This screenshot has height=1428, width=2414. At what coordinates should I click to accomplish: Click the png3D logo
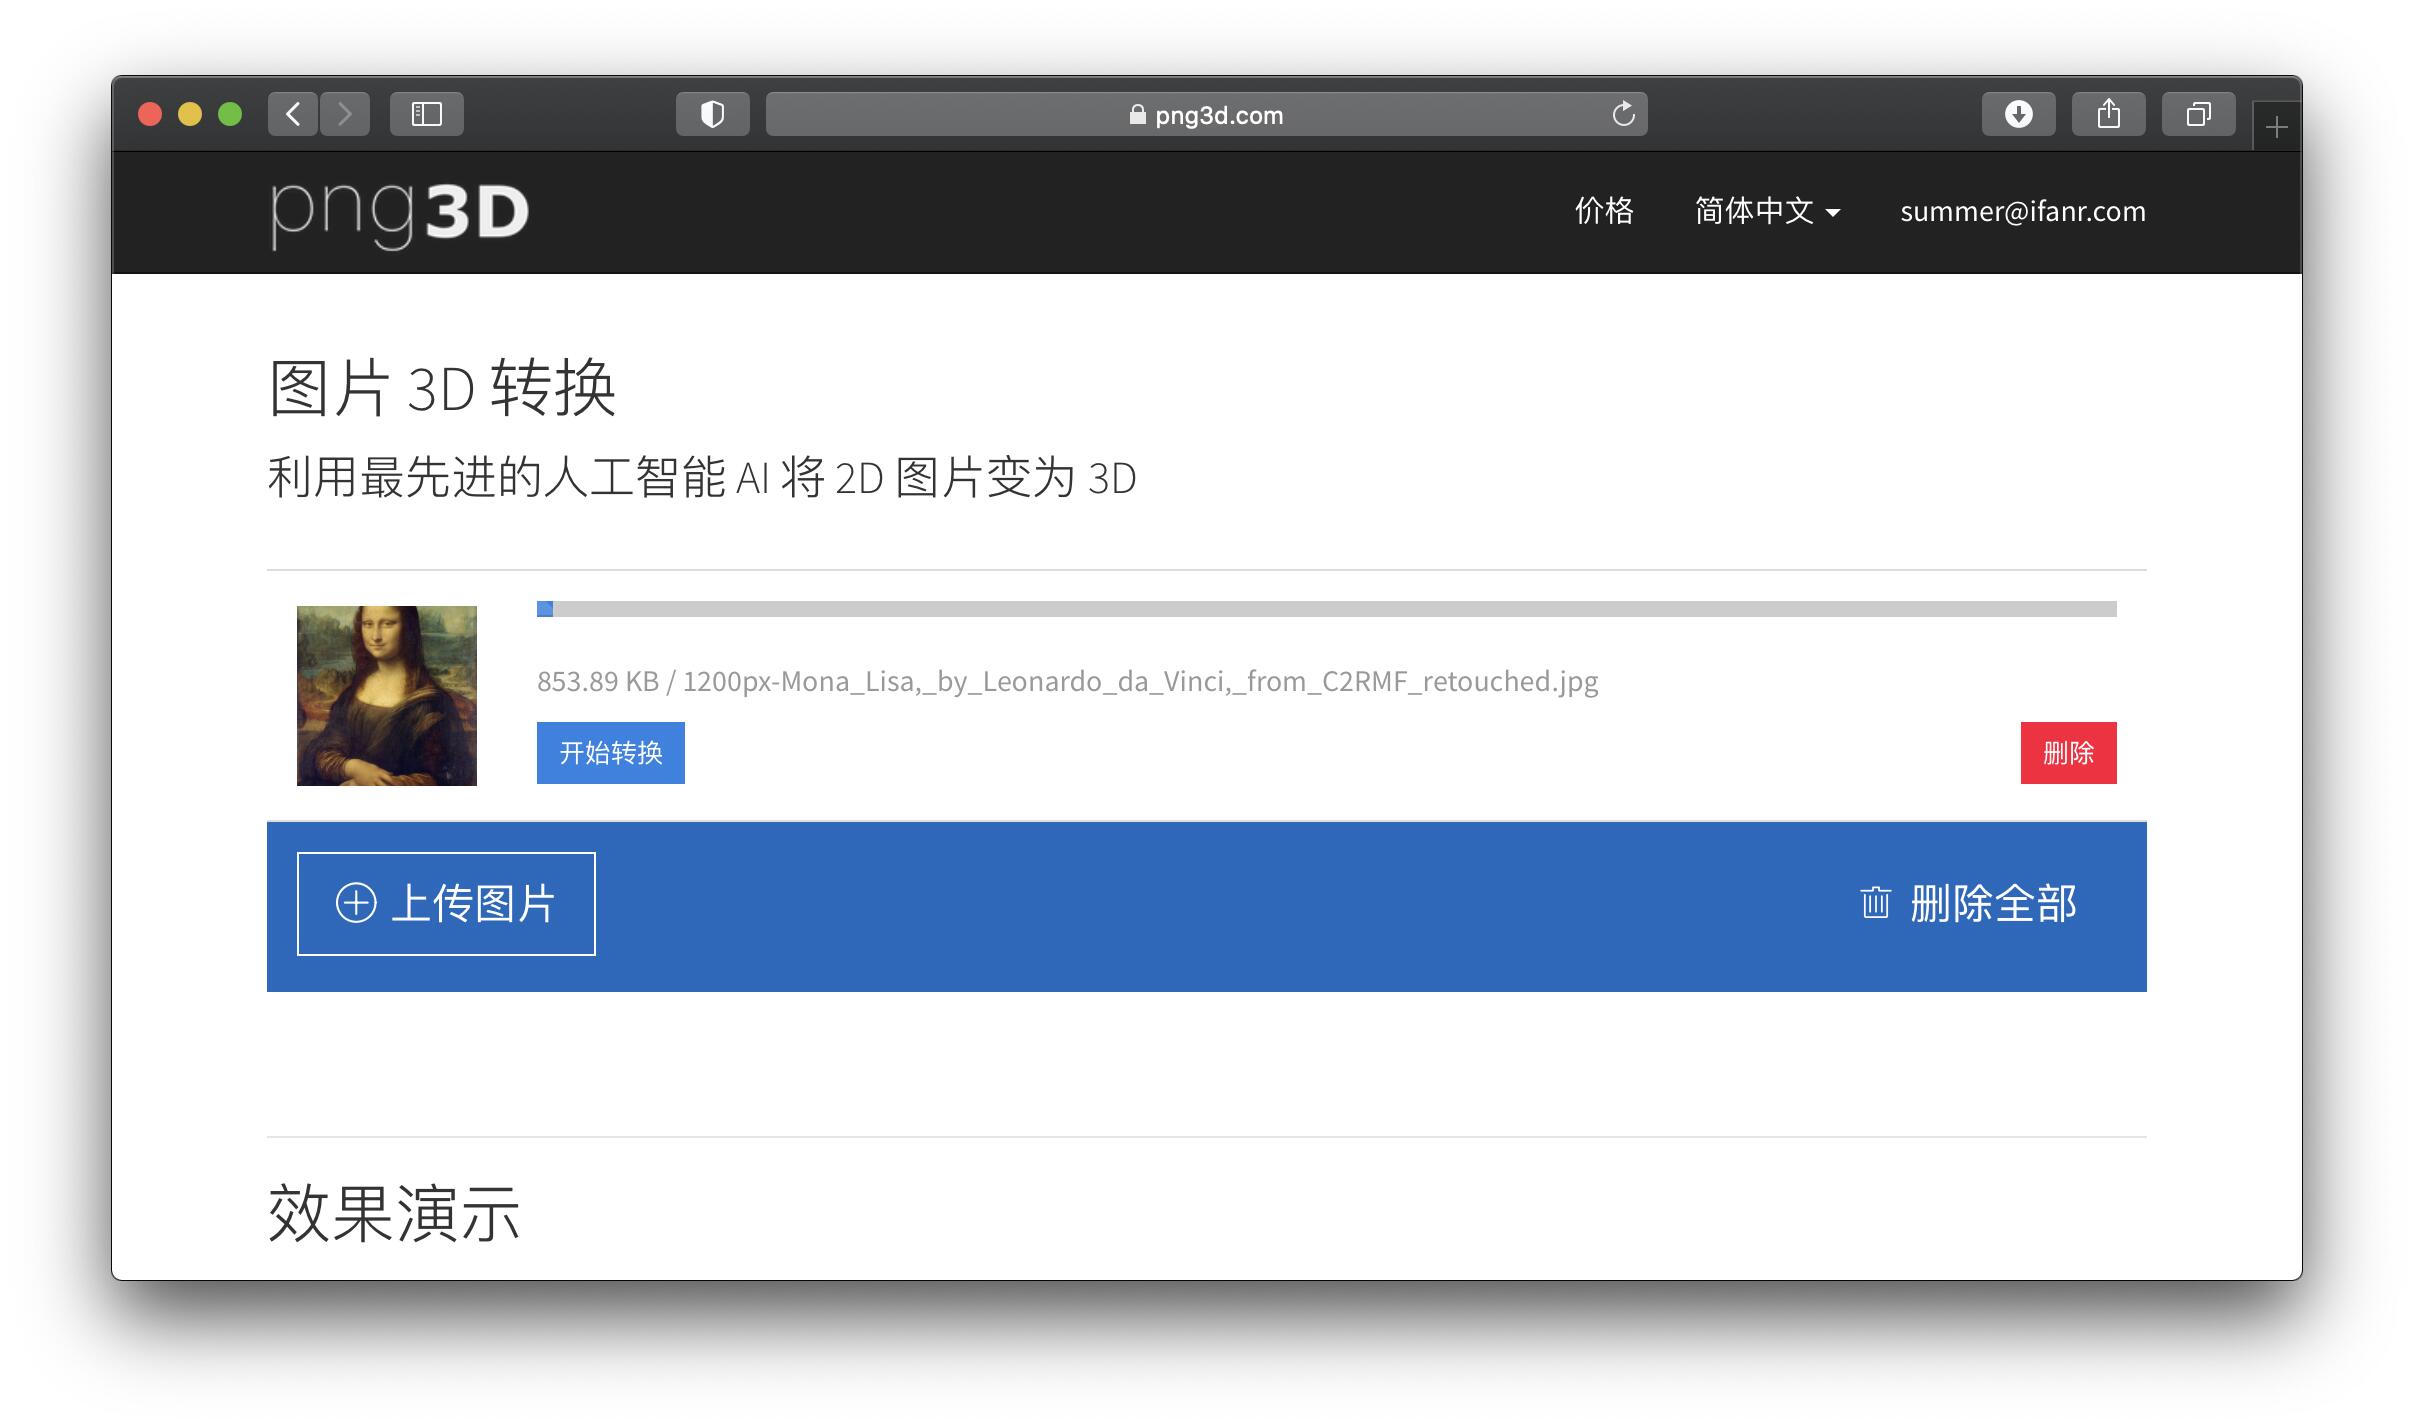pos(399,212)
